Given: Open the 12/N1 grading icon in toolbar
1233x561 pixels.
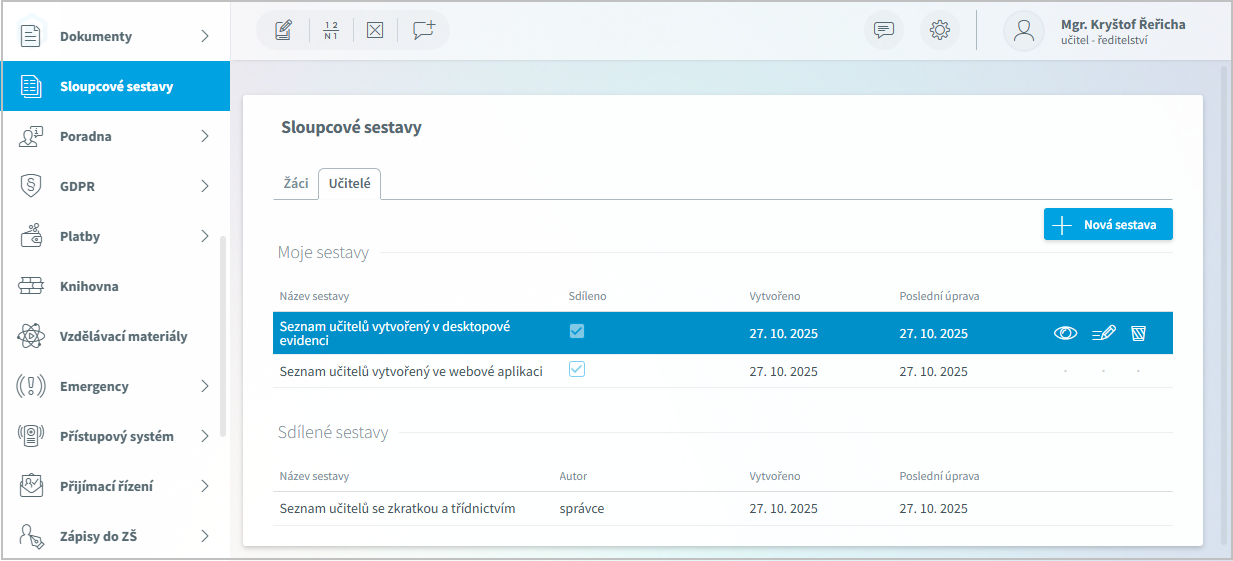Looking at the screenshot, I should [331, 30].
